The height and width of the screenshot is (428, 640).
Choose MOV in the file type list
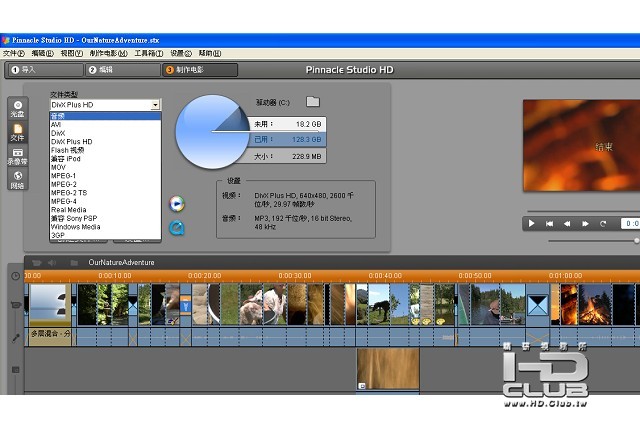105,167
